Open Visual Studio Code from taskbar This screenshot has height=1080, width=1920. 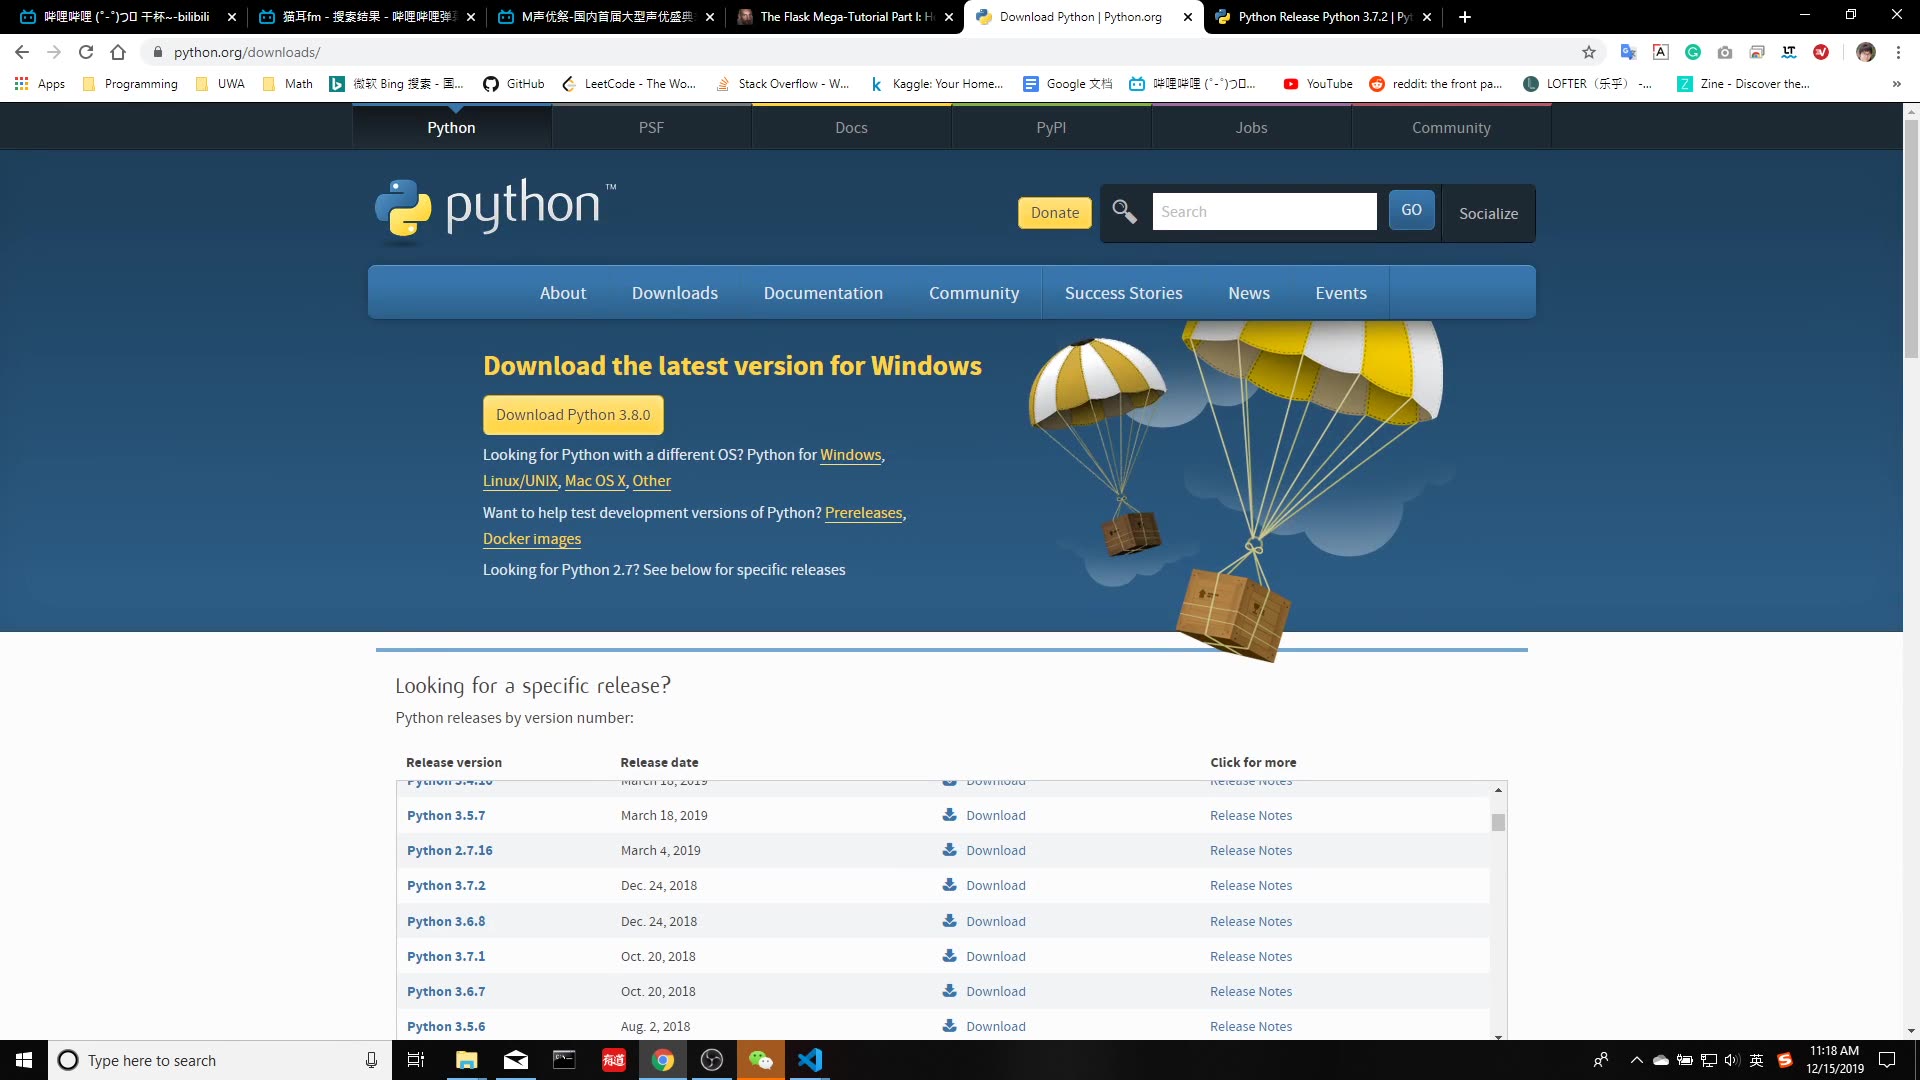(x=810, y=1060)
